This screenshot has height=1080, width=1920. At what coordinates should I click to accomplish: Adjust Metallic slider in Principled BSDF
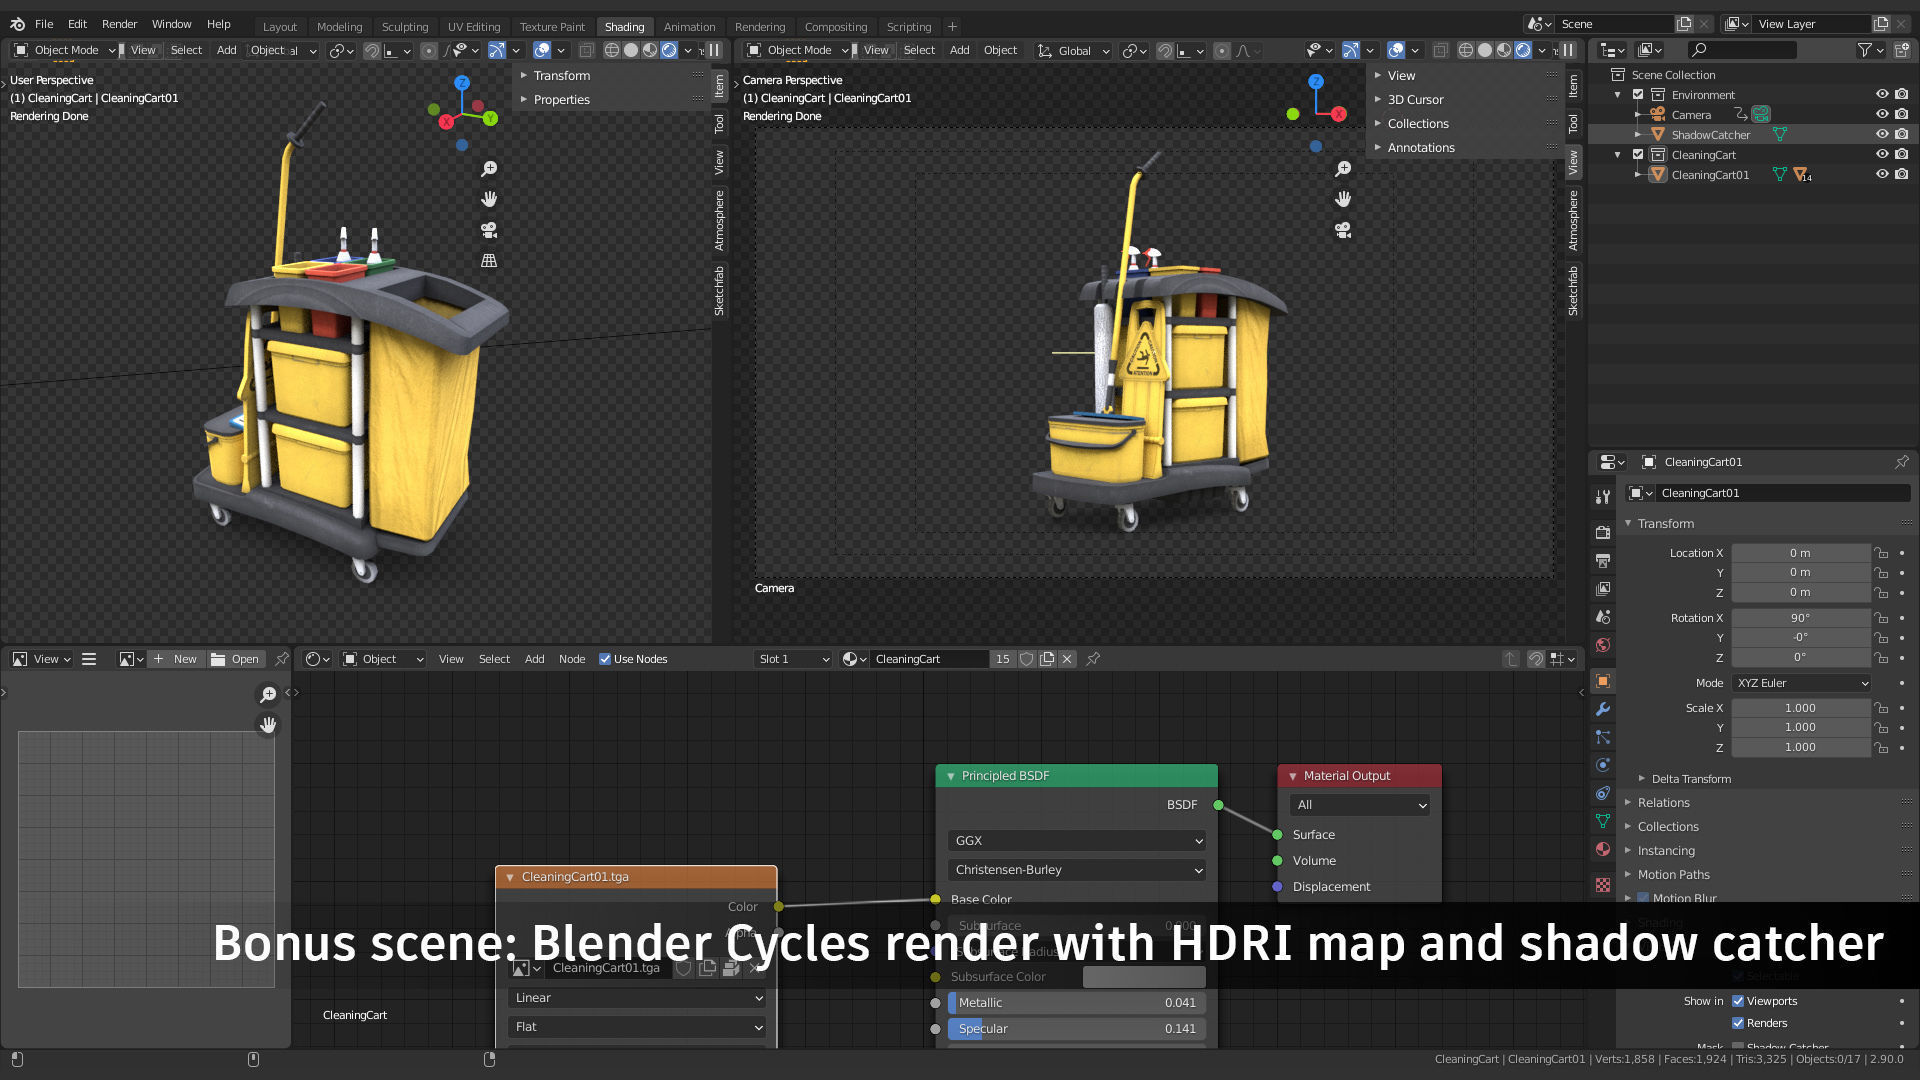pyautogui.click(x=1077, y=1003)
